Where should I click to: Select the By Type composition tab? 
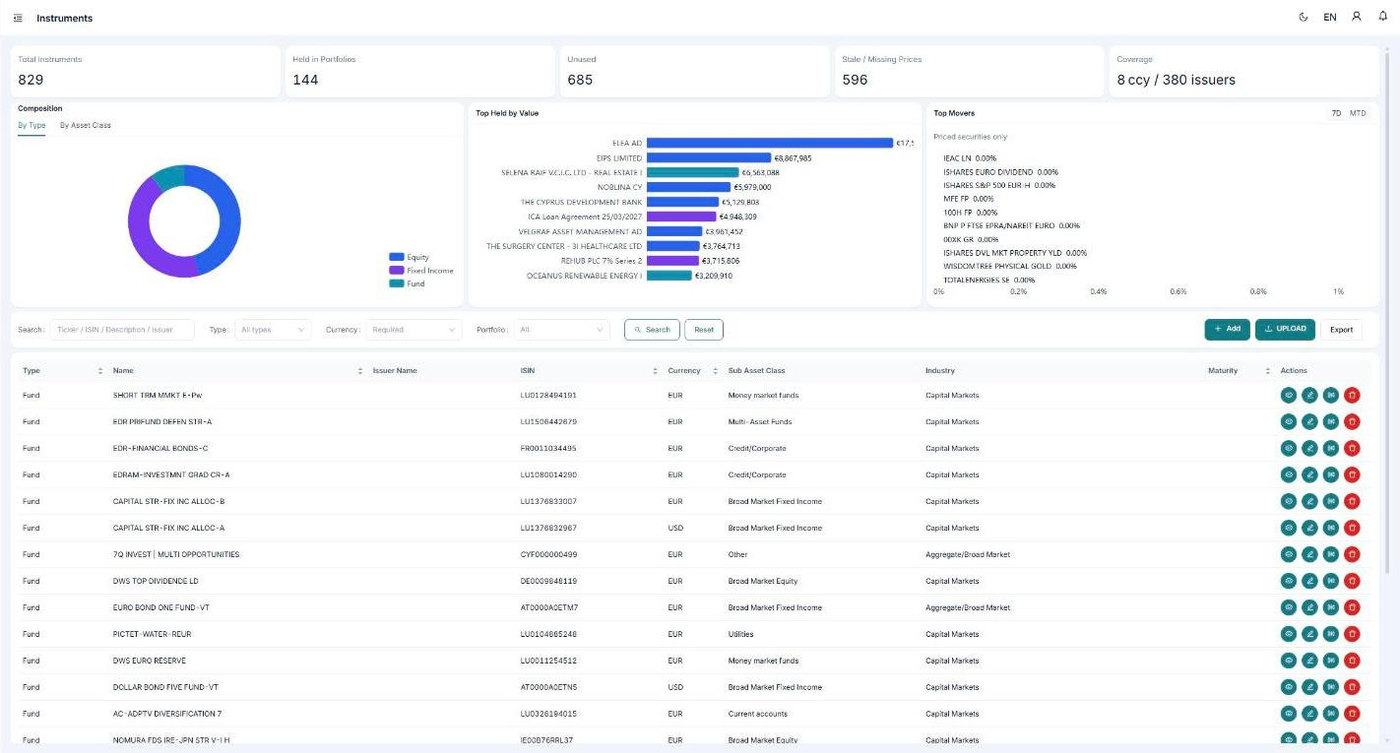pyautogui.click(x=32, y=125)
